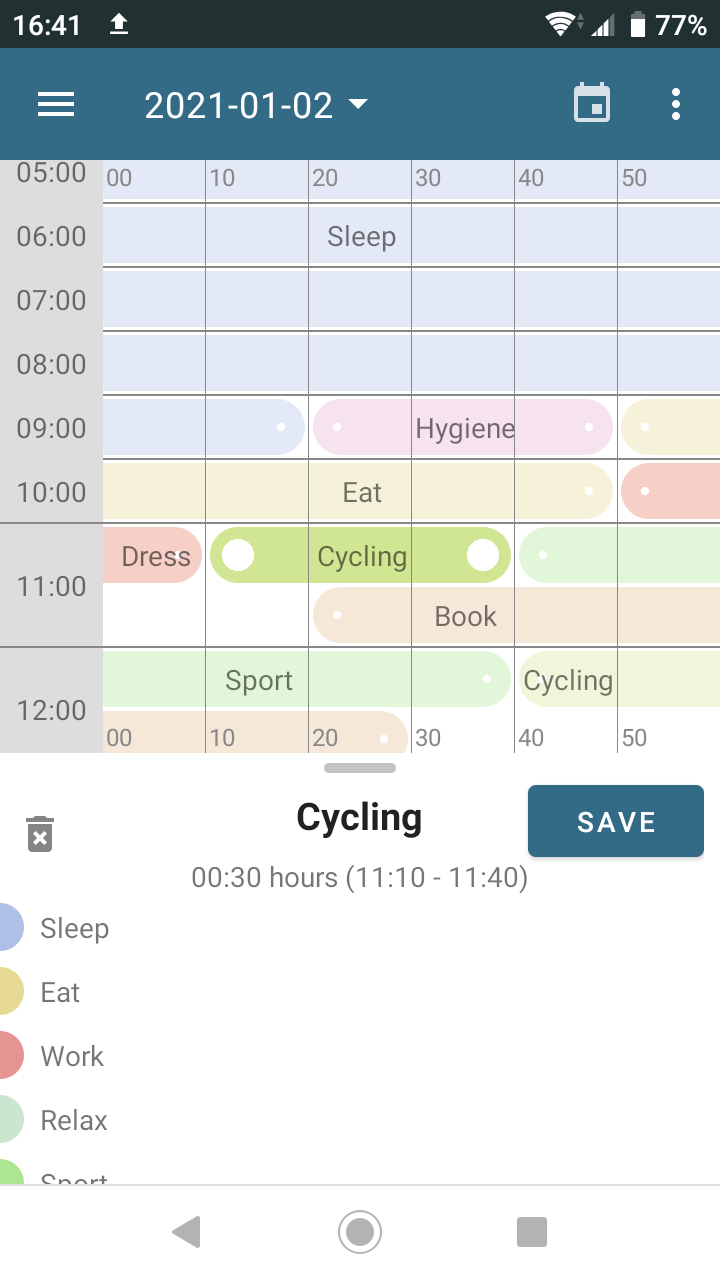Delete the Cycling entry with trash icon
720x1280 pixels.
[x=40, y=834]
